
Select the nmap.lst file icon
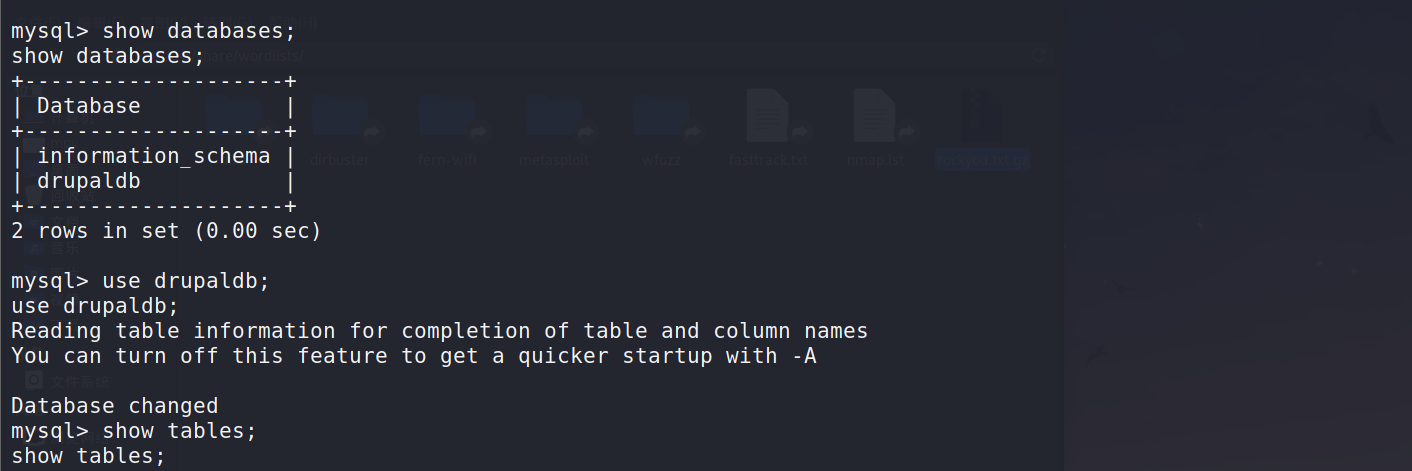point(875,116)
